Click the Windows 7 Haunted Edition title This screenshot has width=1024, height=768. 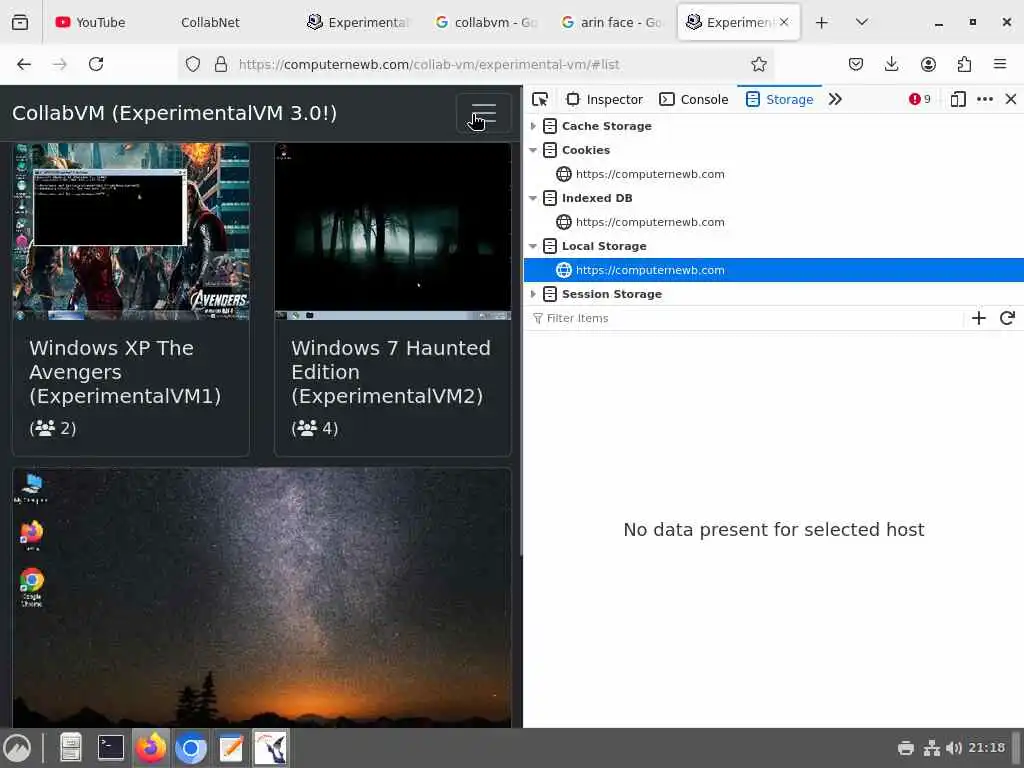[x=391, y=372]
